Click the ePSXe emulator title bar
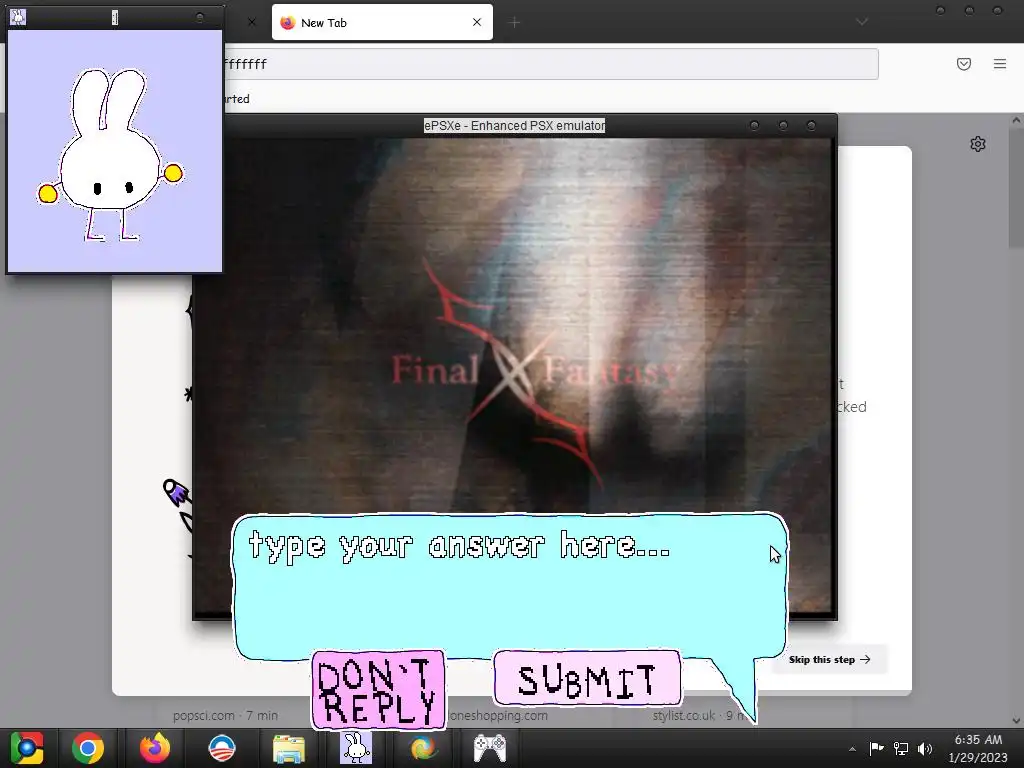Image resolution: width=1024 pixels, height=768 pixels. tap(515, 125)
